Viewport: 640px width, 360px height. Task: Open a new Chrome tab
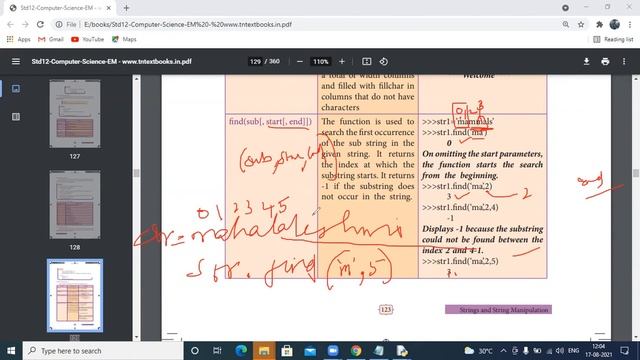126,8
